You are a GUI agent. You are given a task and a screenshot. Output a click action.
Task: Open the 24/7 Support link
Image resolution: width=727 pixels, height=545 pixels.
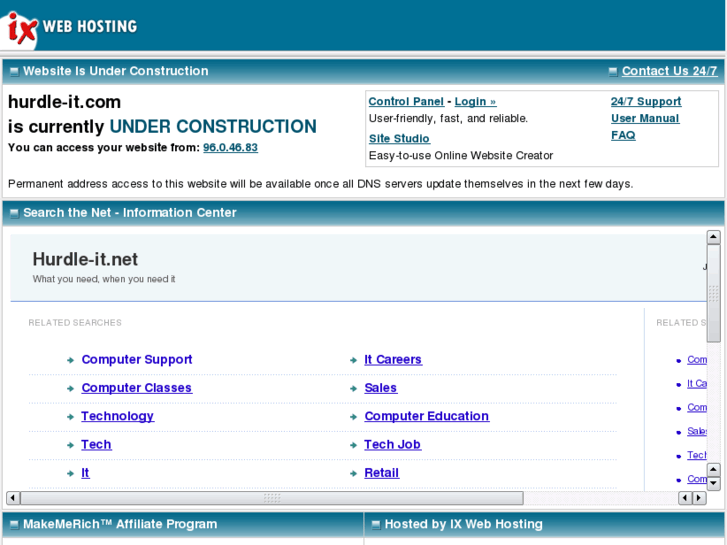tap(646, 101)
